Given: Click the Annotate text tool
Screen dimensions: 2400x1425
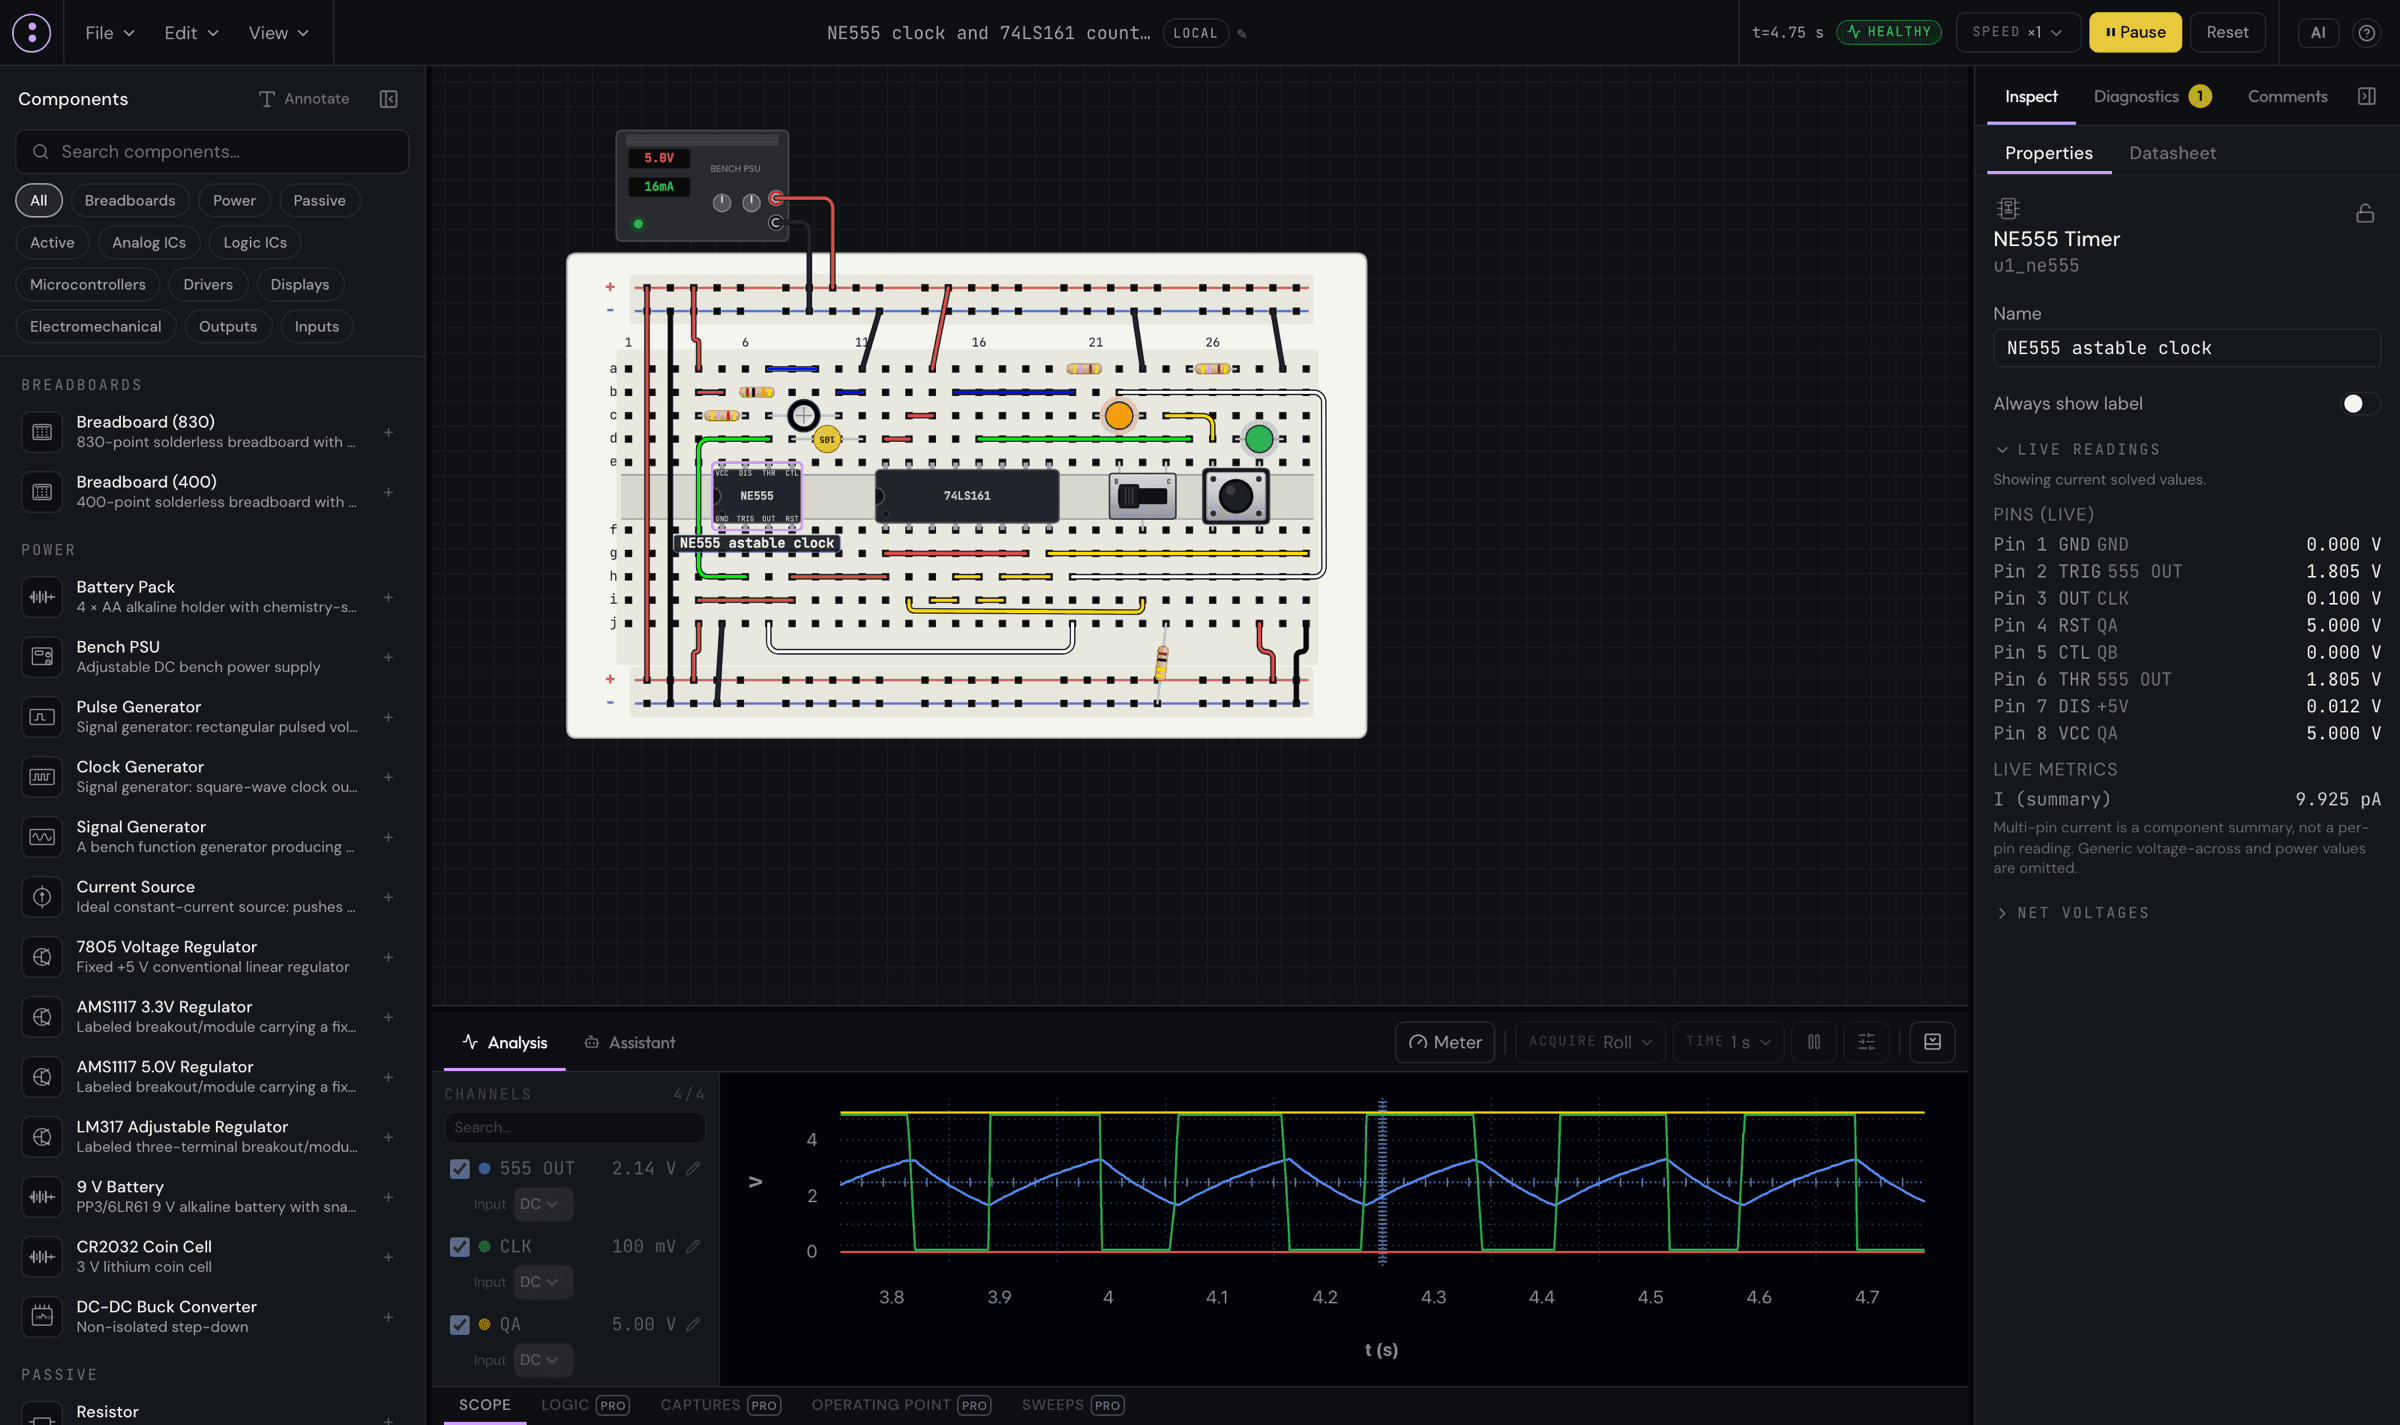Looking at the screenshot, I should point(305,98).
